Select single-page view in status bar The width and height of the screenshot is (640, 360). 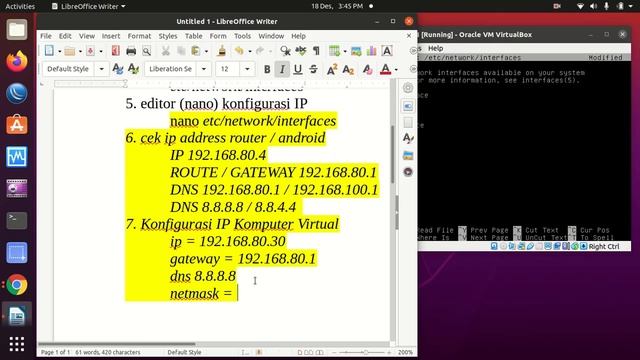(x=300, y=352)
